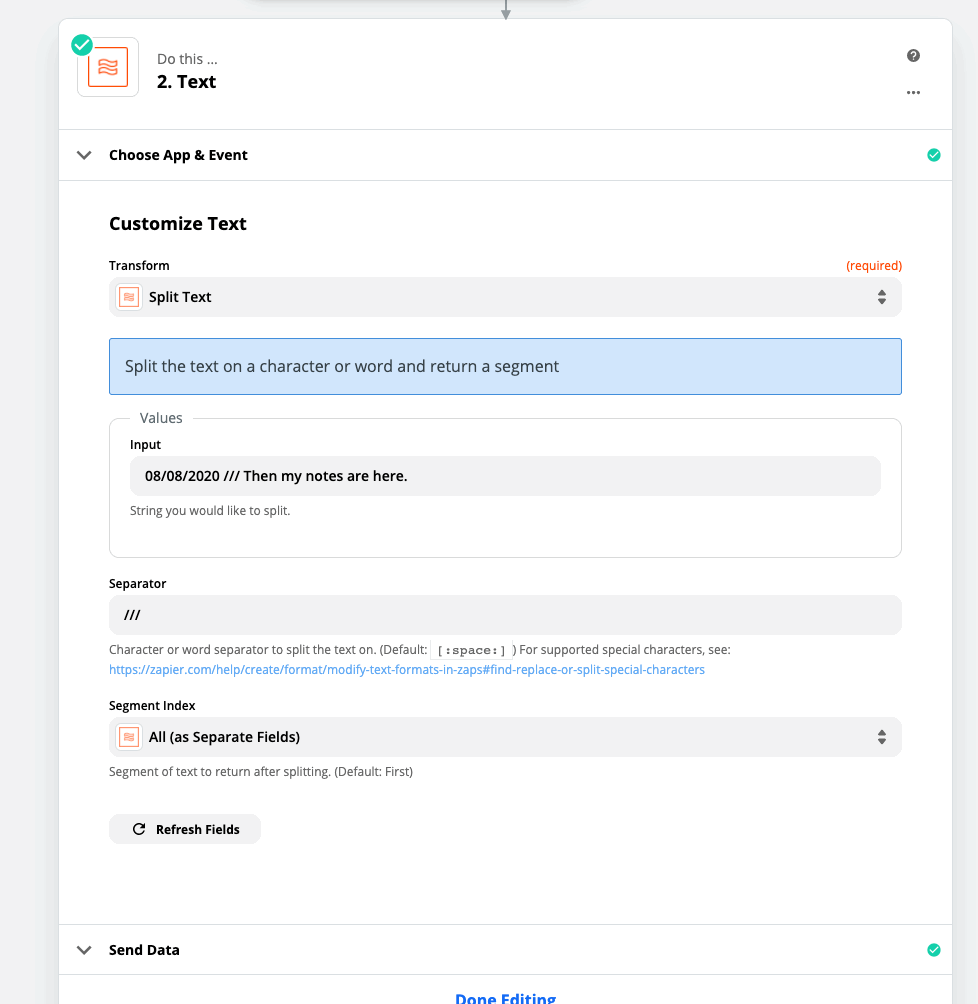Click the Send Data section header
Screen dimensions: 978x1004
coord(505,950)
